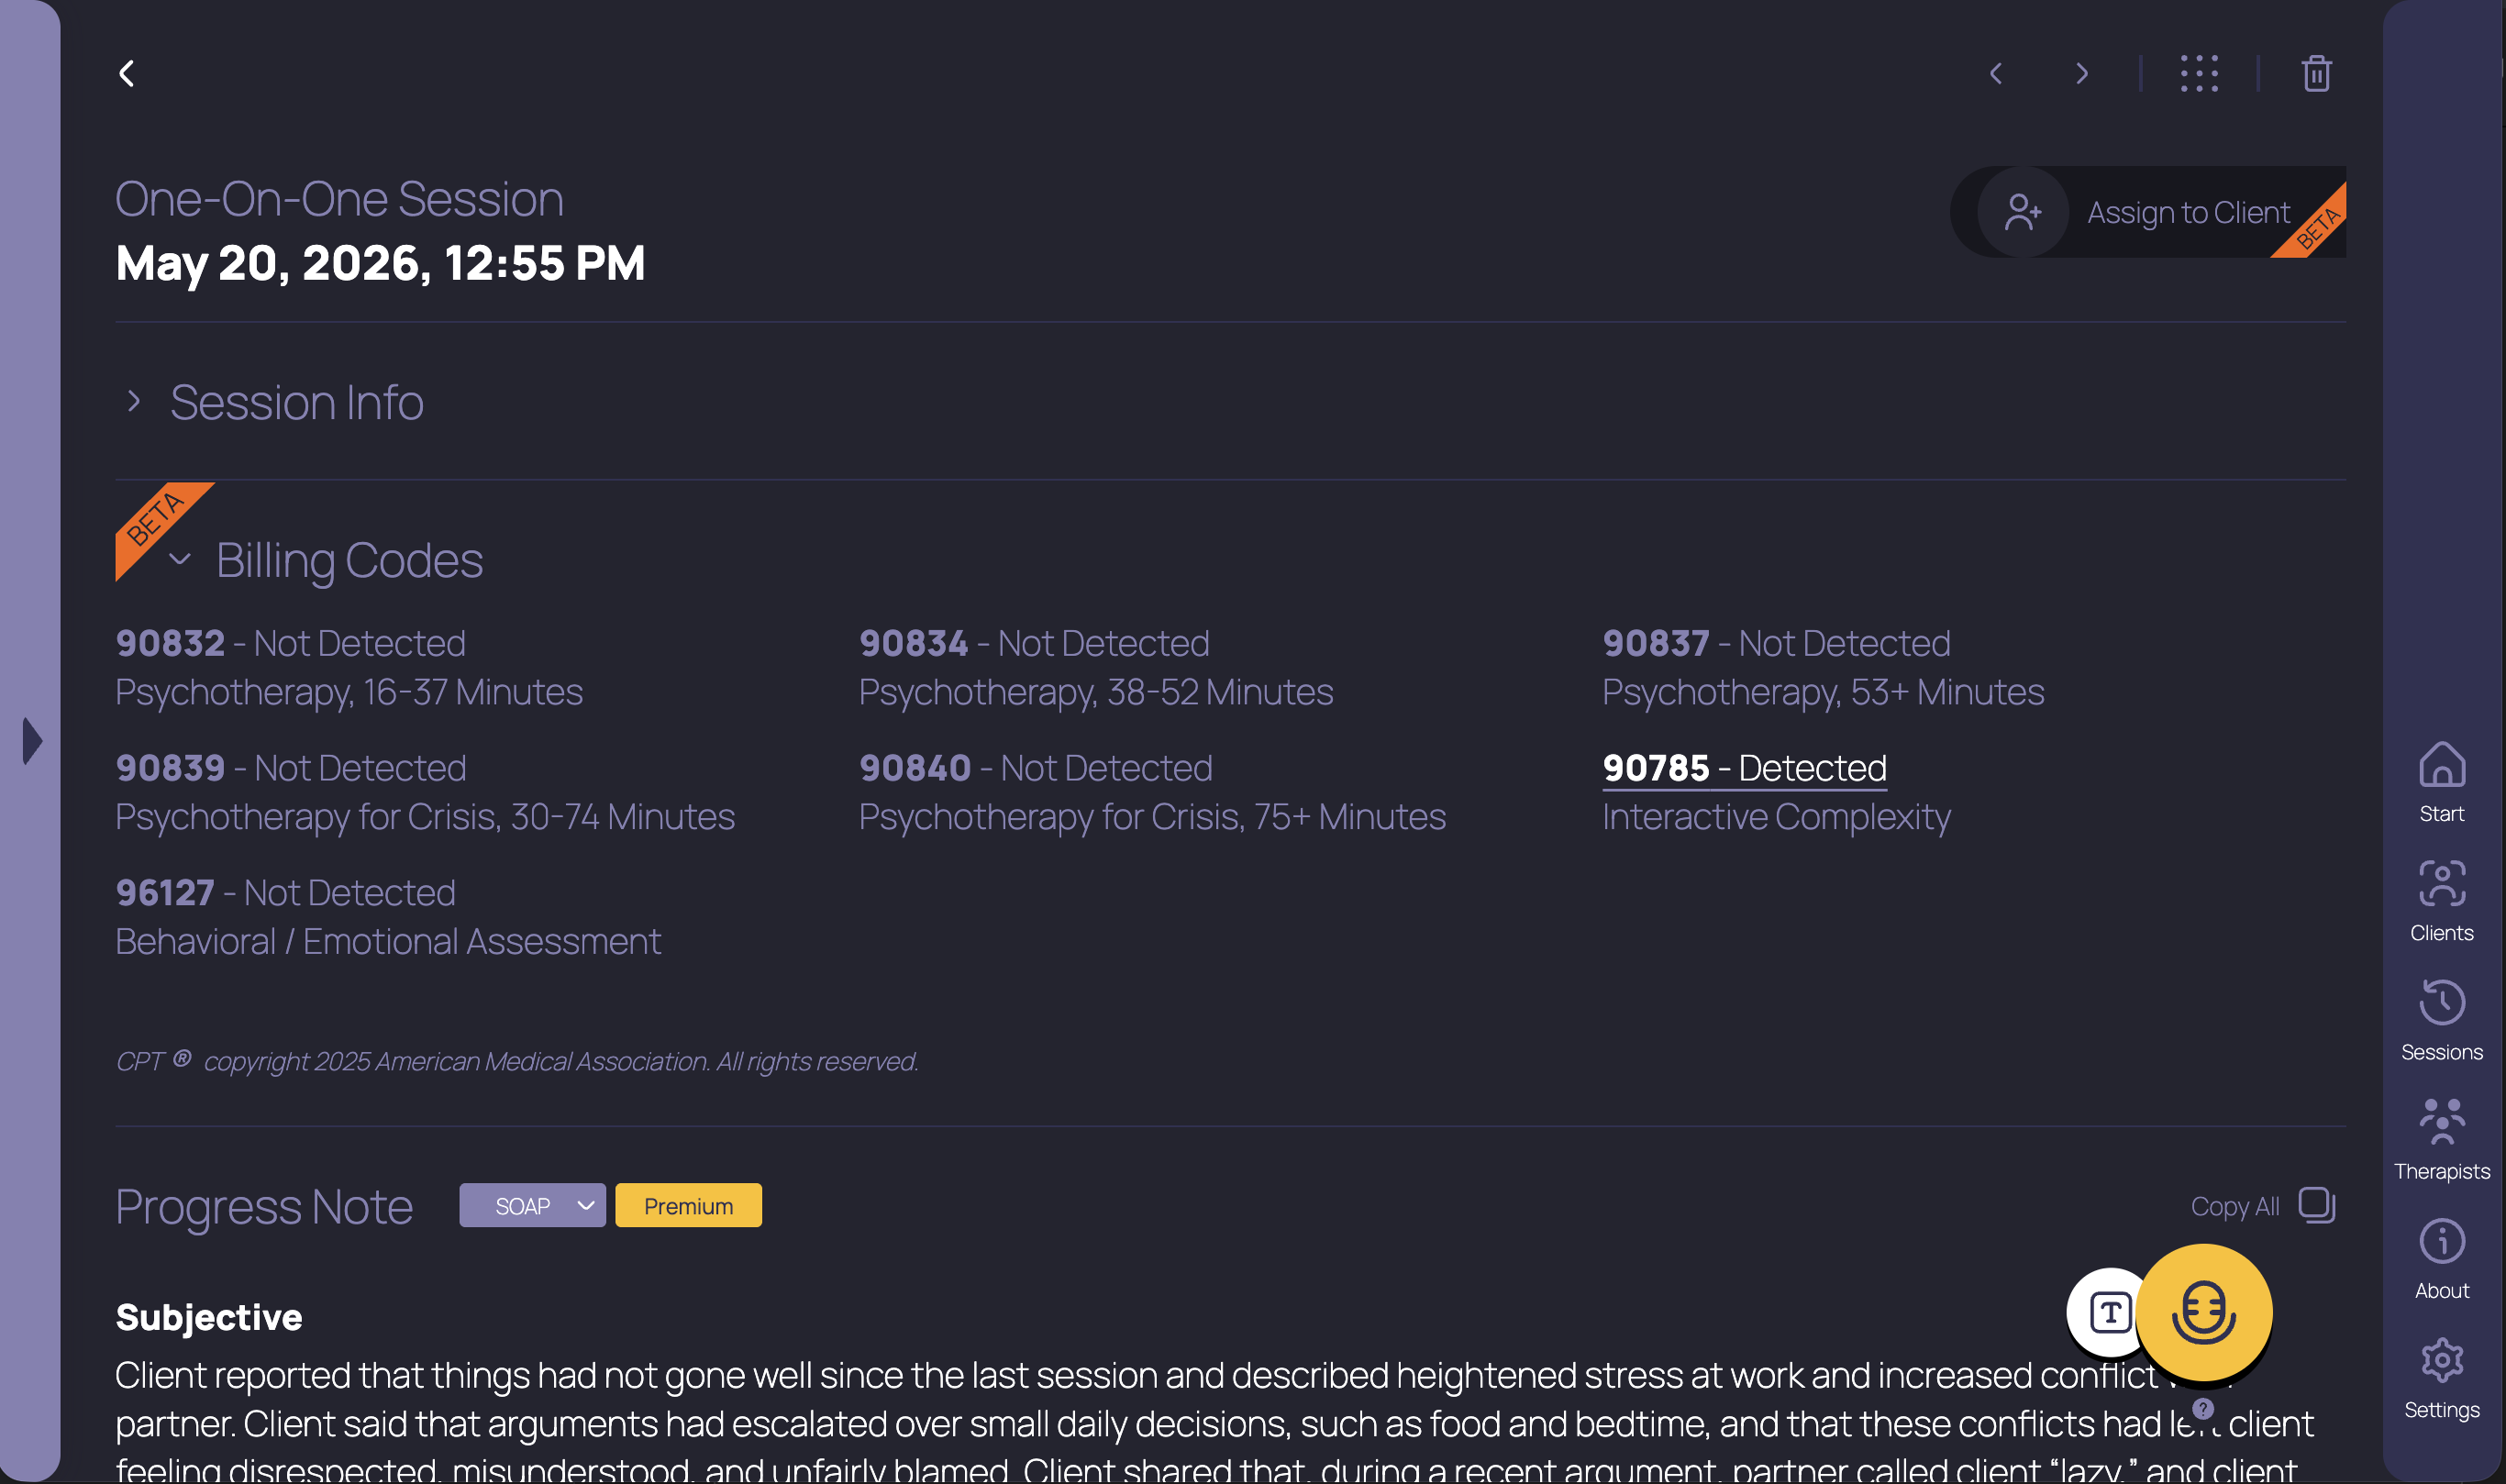Collapse the Billing Codes section
2506x1484 pixels.
[180, 559]
